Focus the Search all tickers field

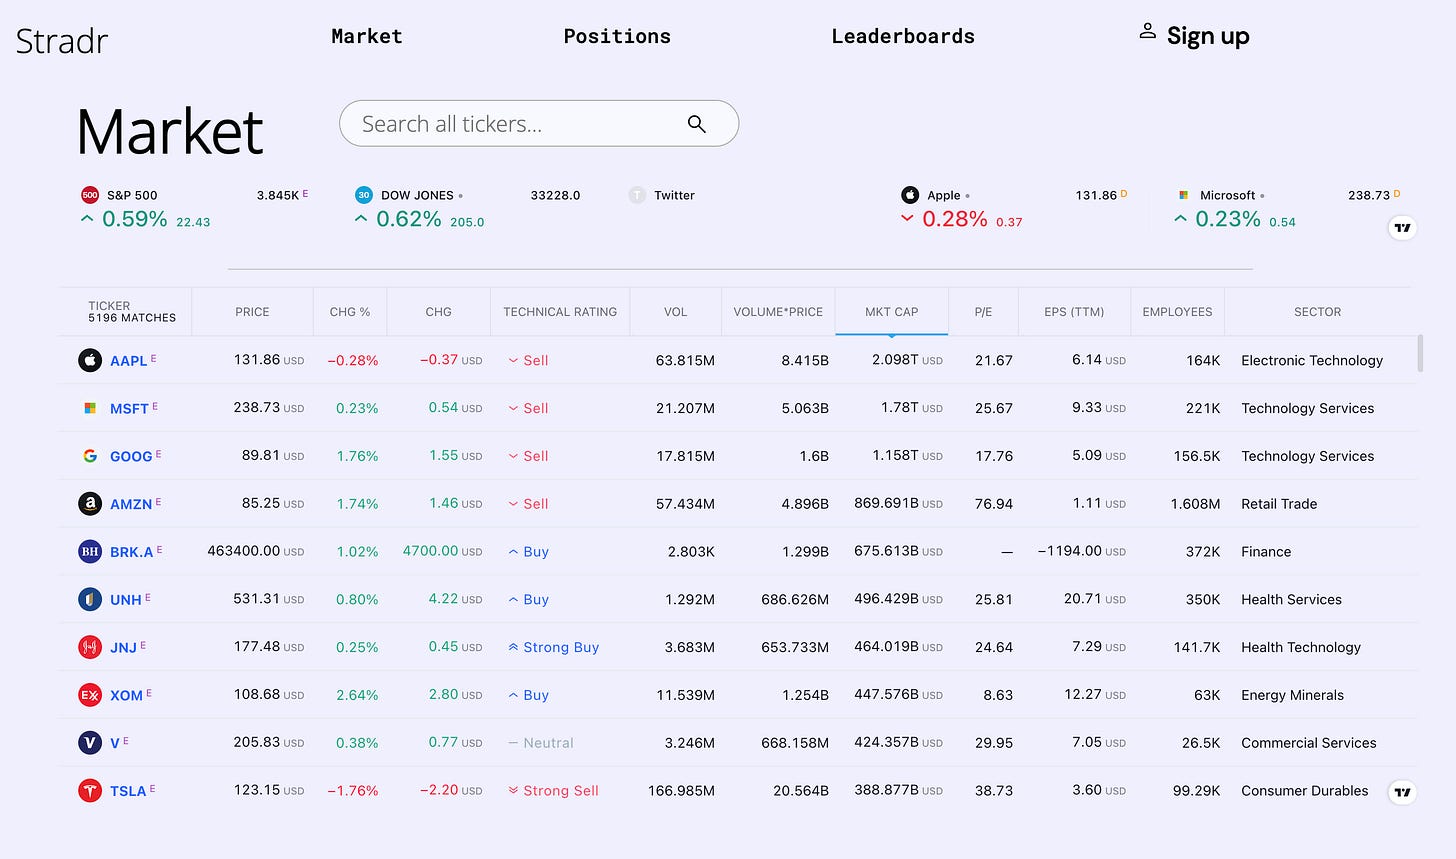click(x=539, y=124)
